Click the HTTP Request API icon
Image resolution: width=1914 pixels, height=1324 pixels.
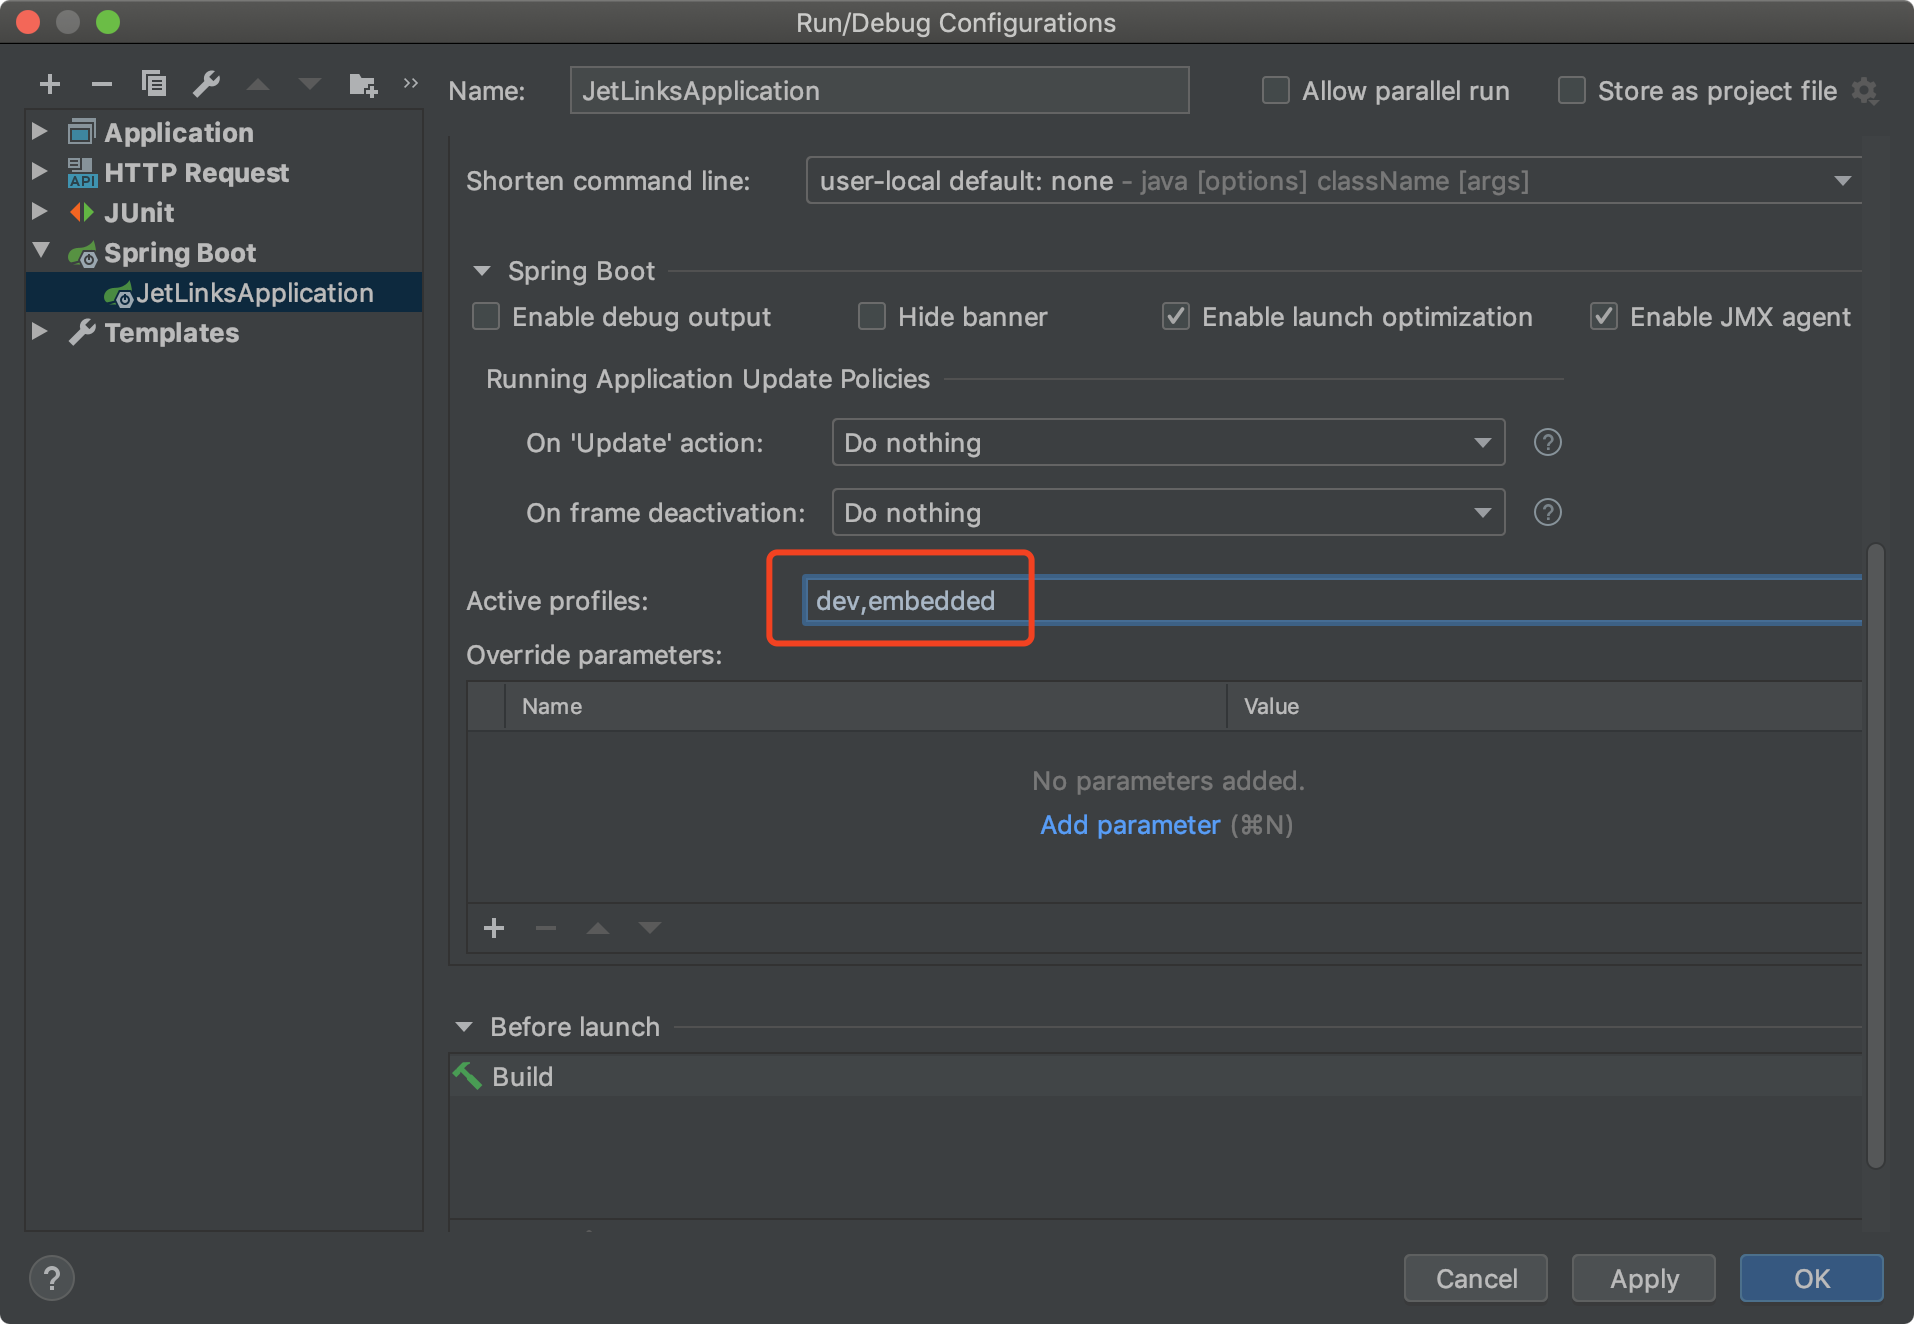(82, 172)
